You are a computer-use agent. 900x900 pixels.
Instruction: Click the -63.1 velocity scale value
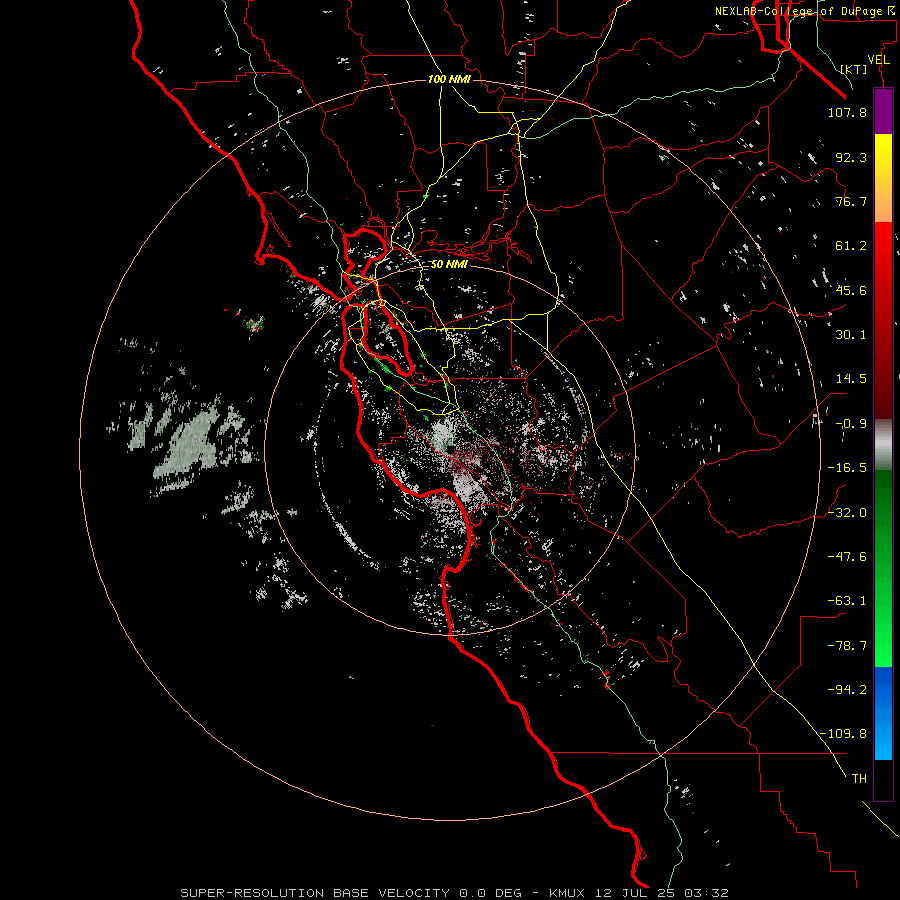[847, 601]
